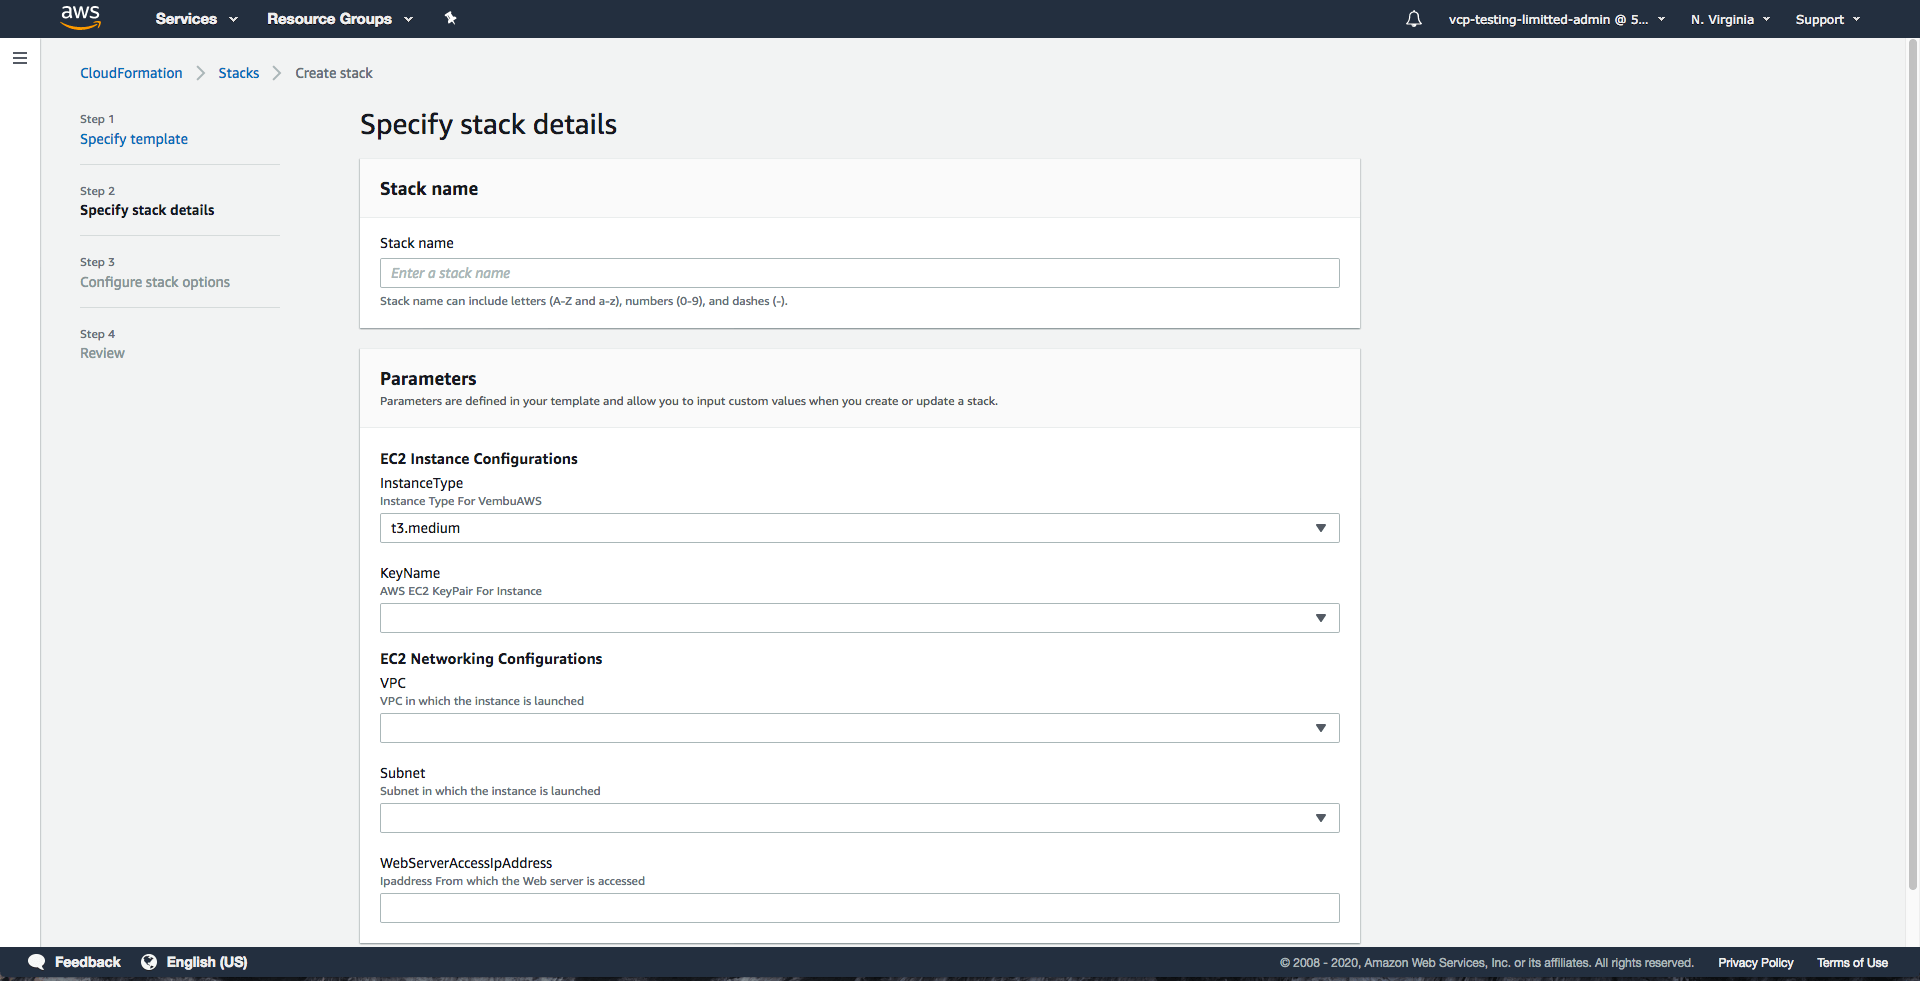Click the Stack name input field
Screen dimensions: 1920x981
click(859, 273)
